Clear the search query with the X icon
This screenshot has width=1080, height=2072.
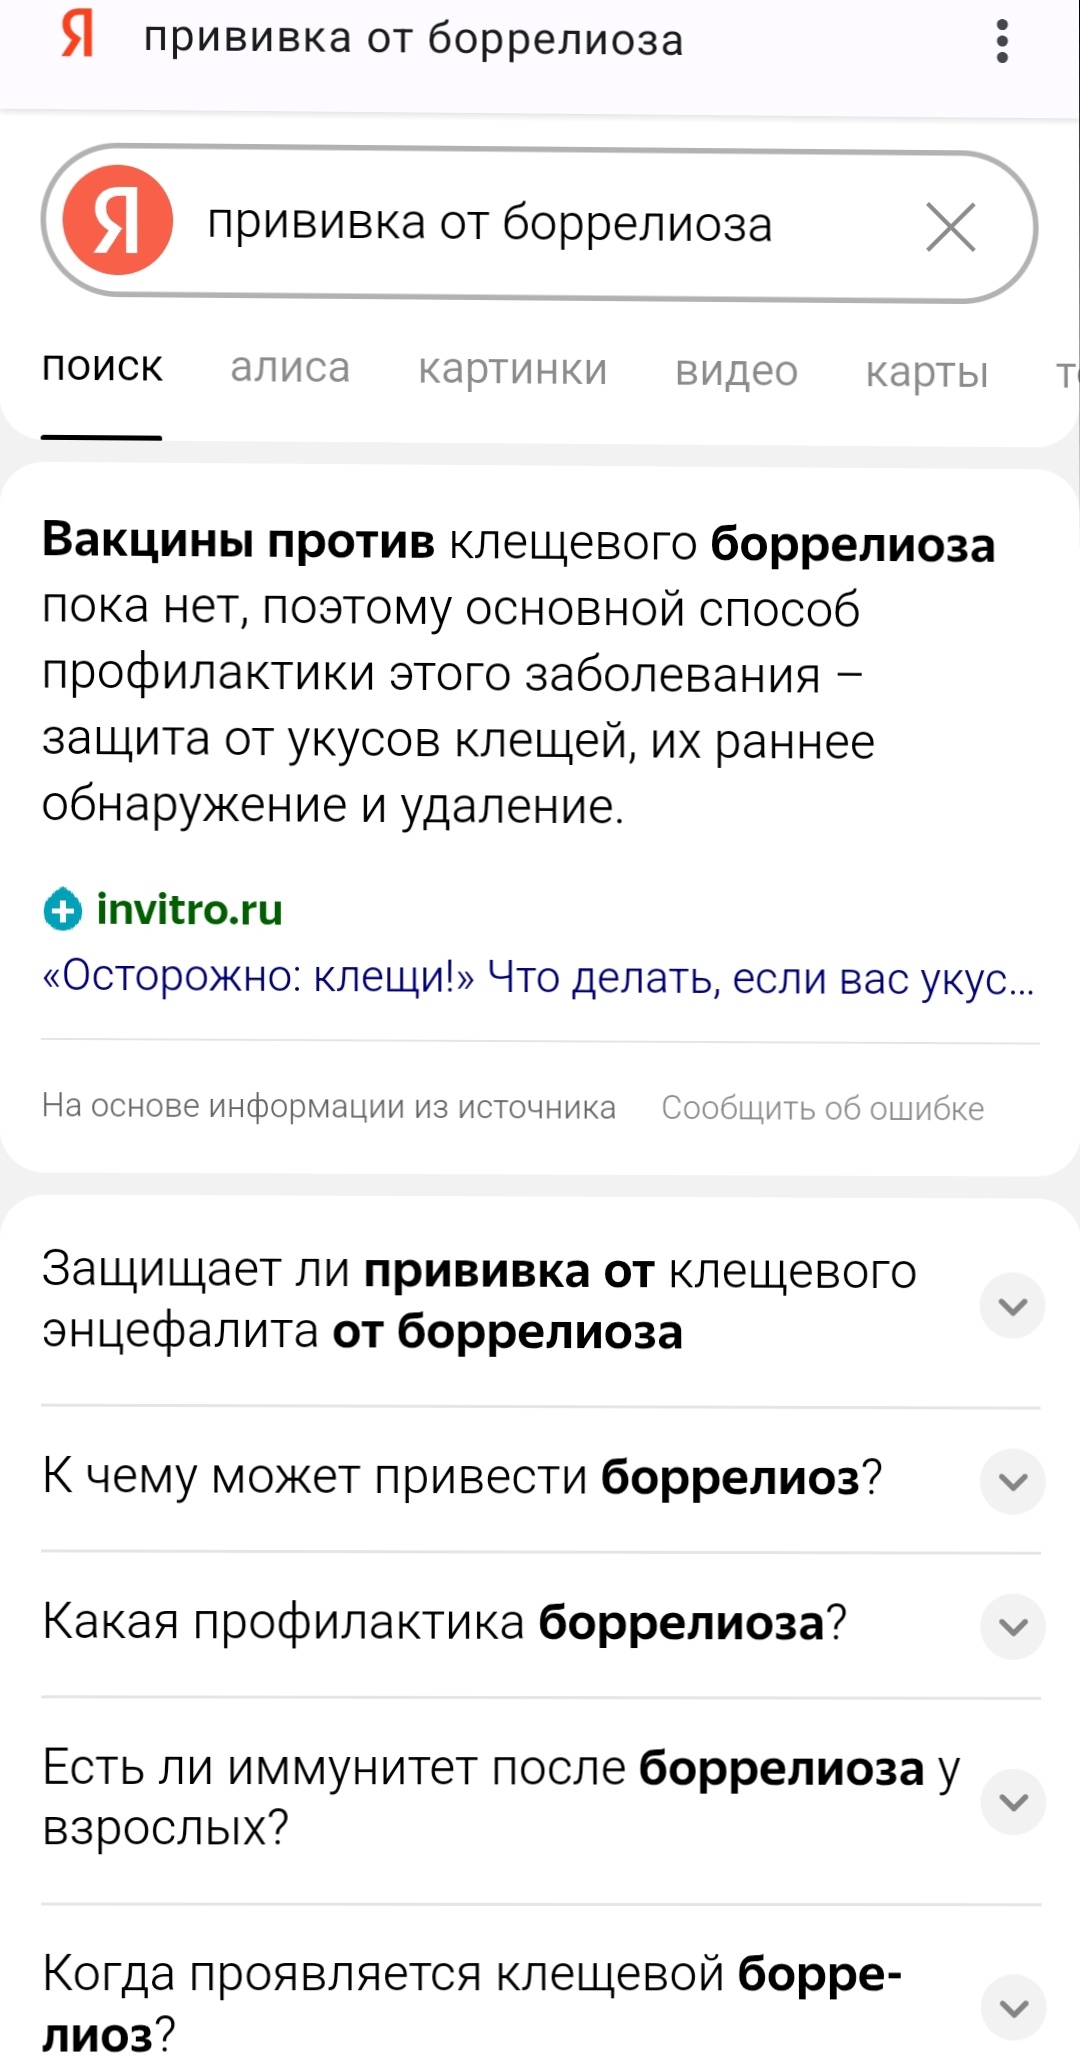coord(950,227)
